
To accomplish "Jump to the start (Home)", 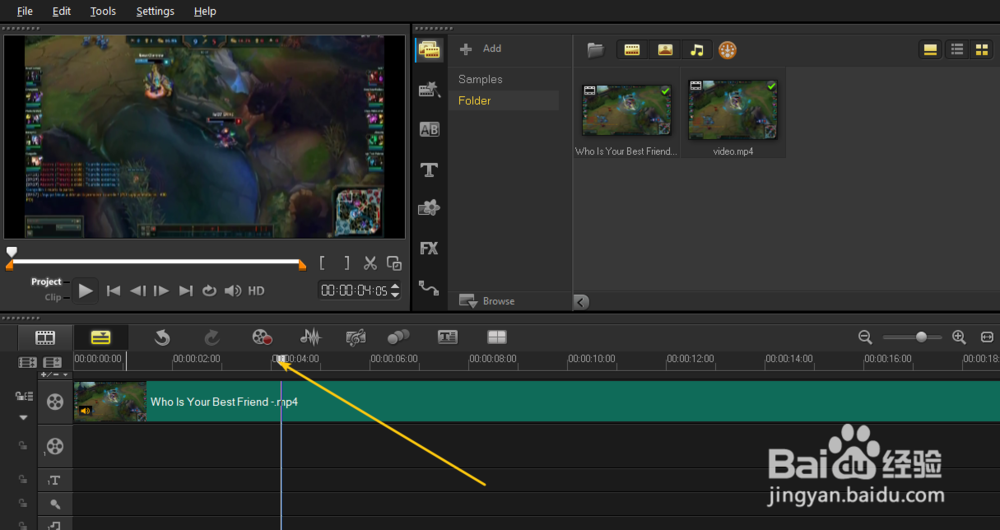I will point(114,291).
